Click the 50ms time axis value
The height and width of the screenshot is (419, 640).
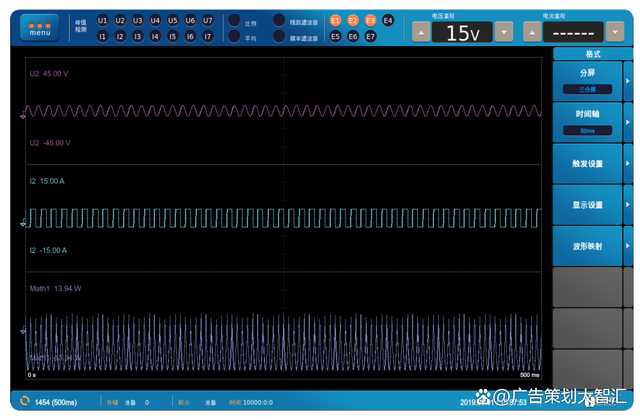pyautogui.click(x=587, y=131)
